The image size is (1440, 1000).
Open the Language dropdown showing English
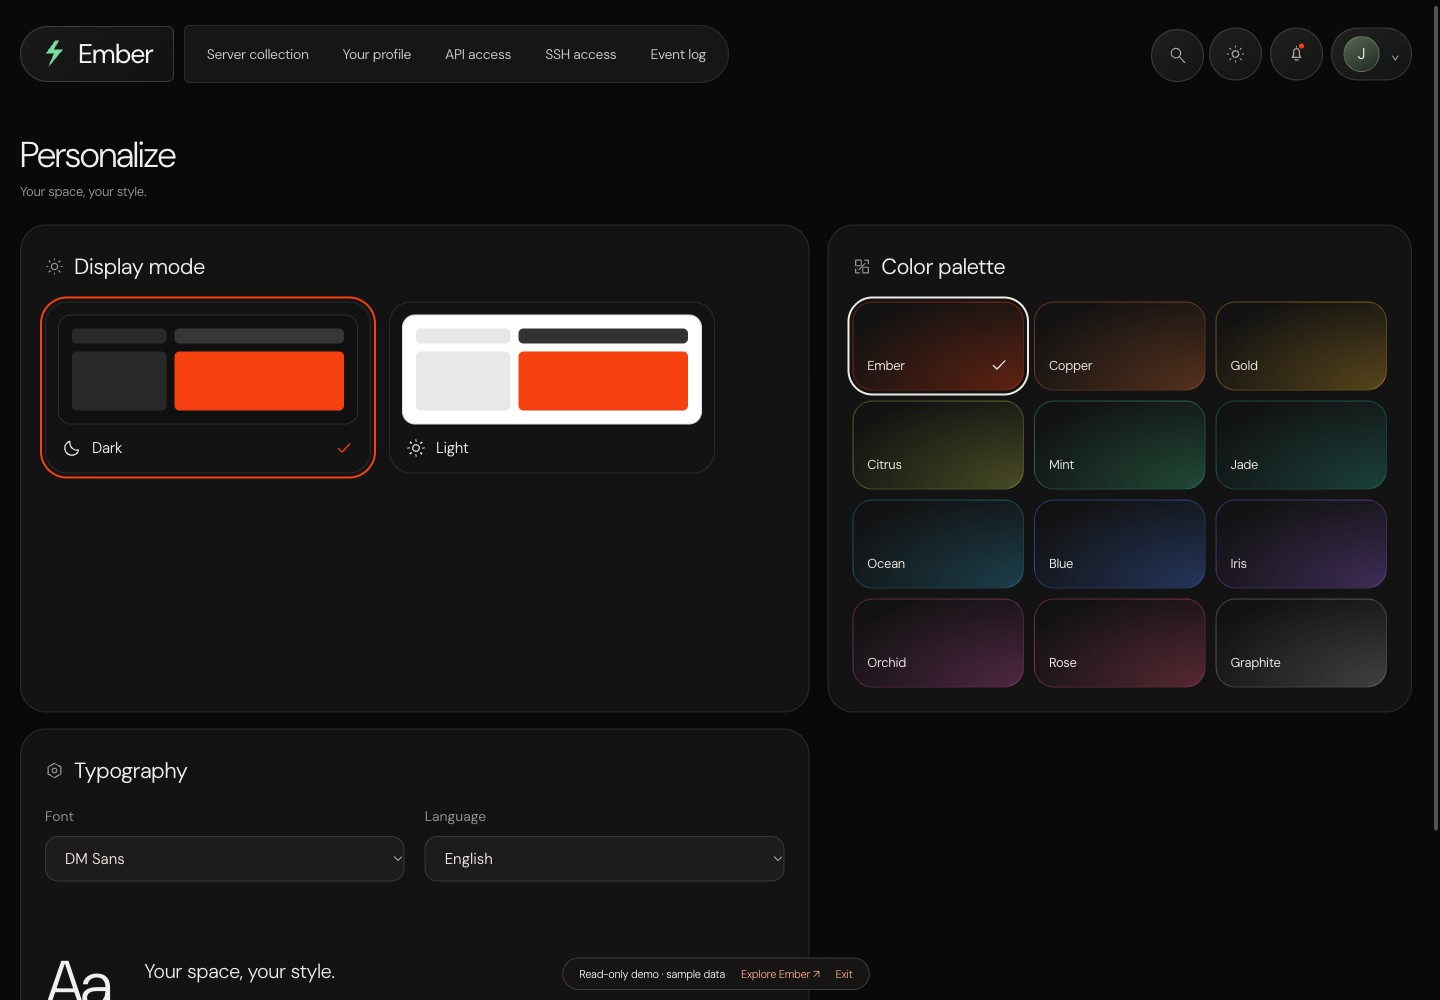[x=604, y=859]
